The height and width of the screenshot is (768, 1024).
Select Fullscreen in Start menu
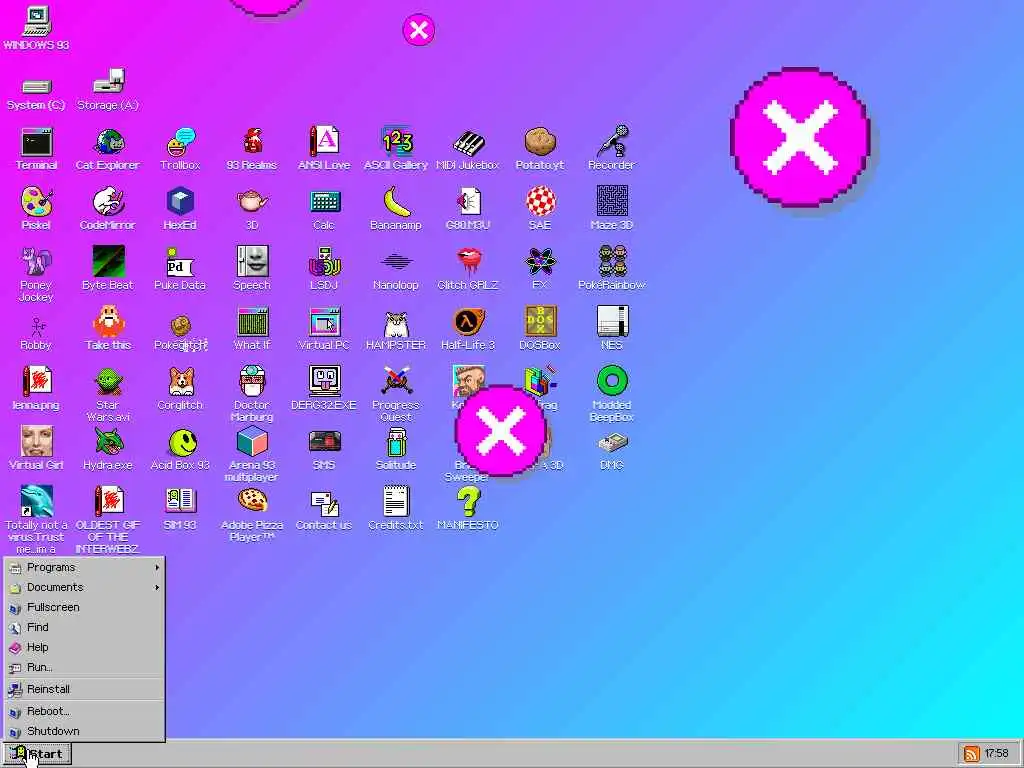(84, 607)
